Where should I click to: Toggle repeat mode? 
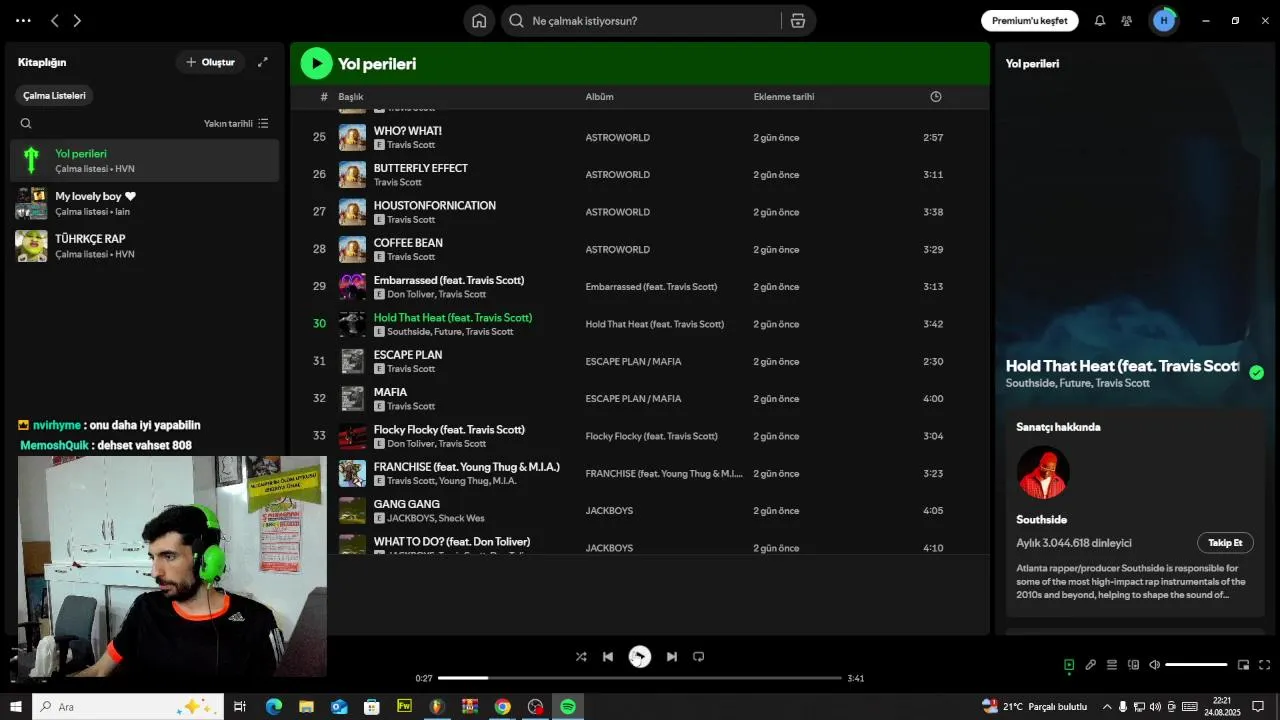point(699,657)
